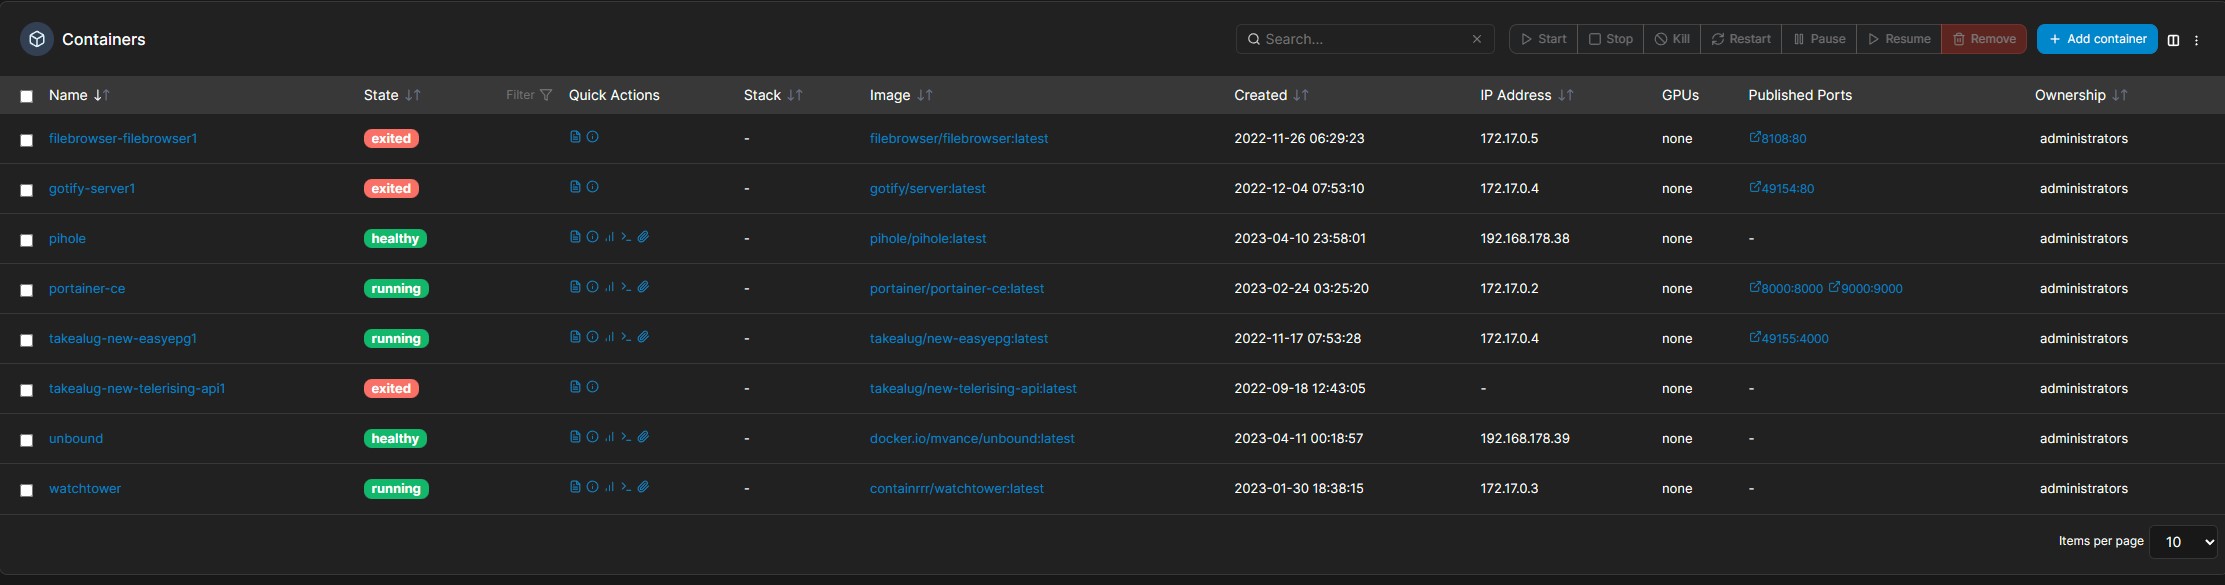
Task: Open the Items per page dropdown
Action: point(2183,542)
